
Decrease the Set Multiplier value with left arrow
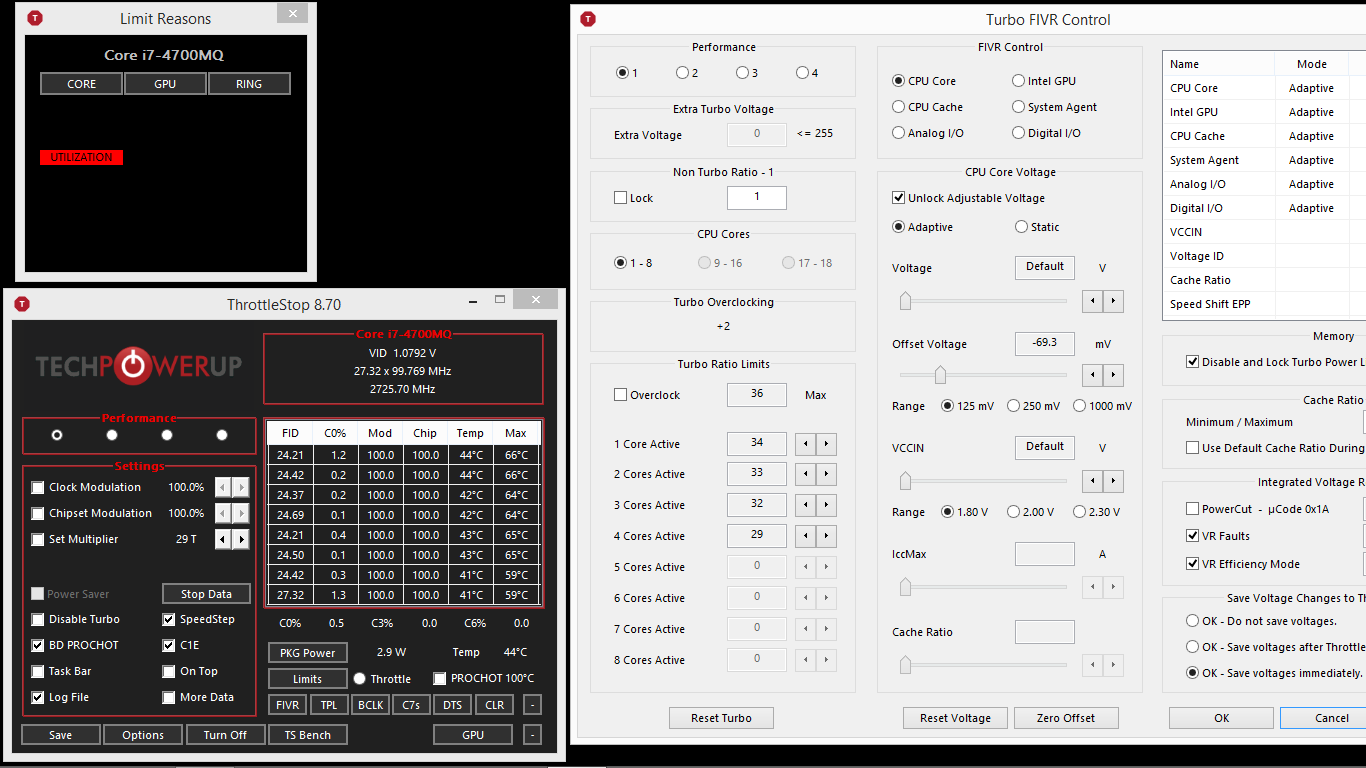click(x=224, y=539)
